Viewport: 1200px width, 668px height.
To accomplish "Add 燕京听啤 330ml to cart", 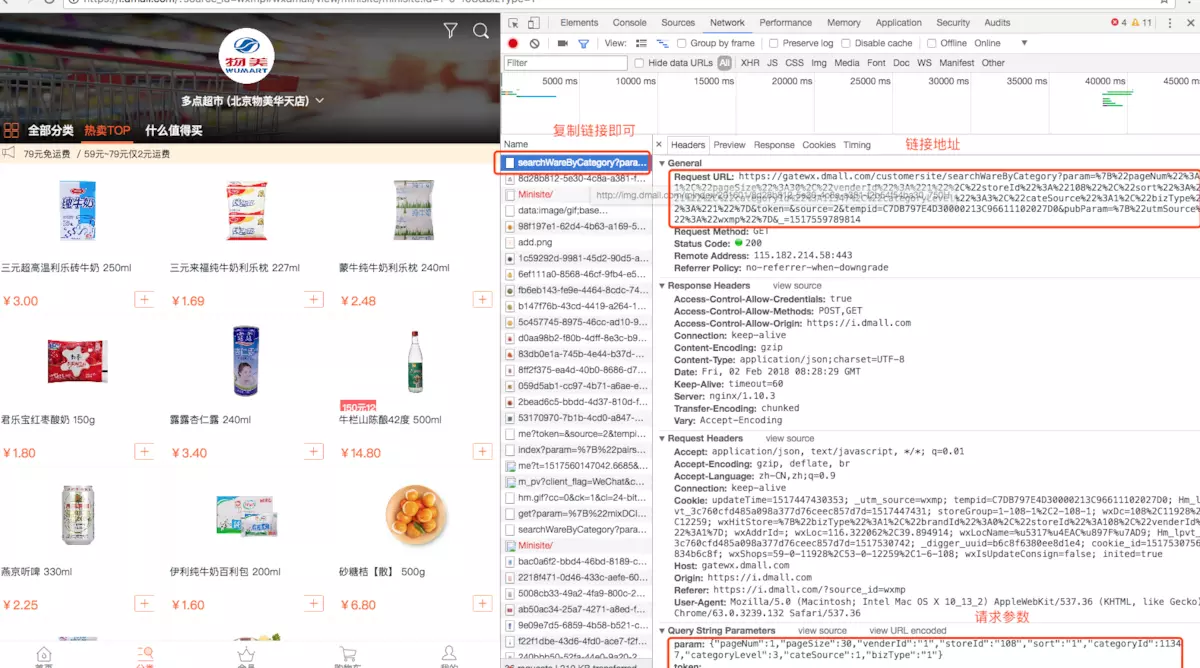I will coord(145,604).
